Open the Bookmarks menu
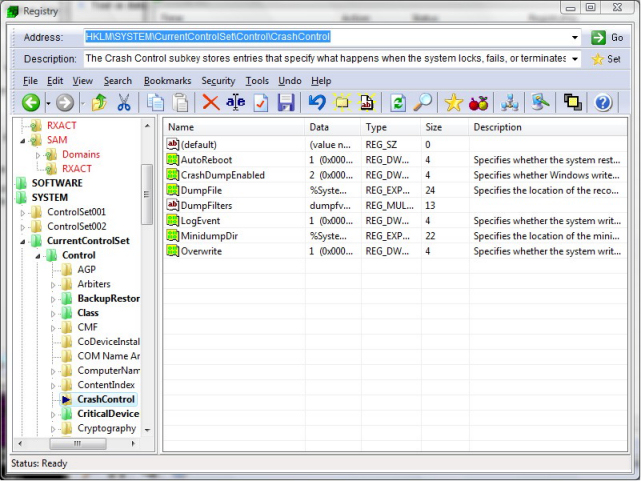Viewport: 641px width, 481px height. pos(167,81)
